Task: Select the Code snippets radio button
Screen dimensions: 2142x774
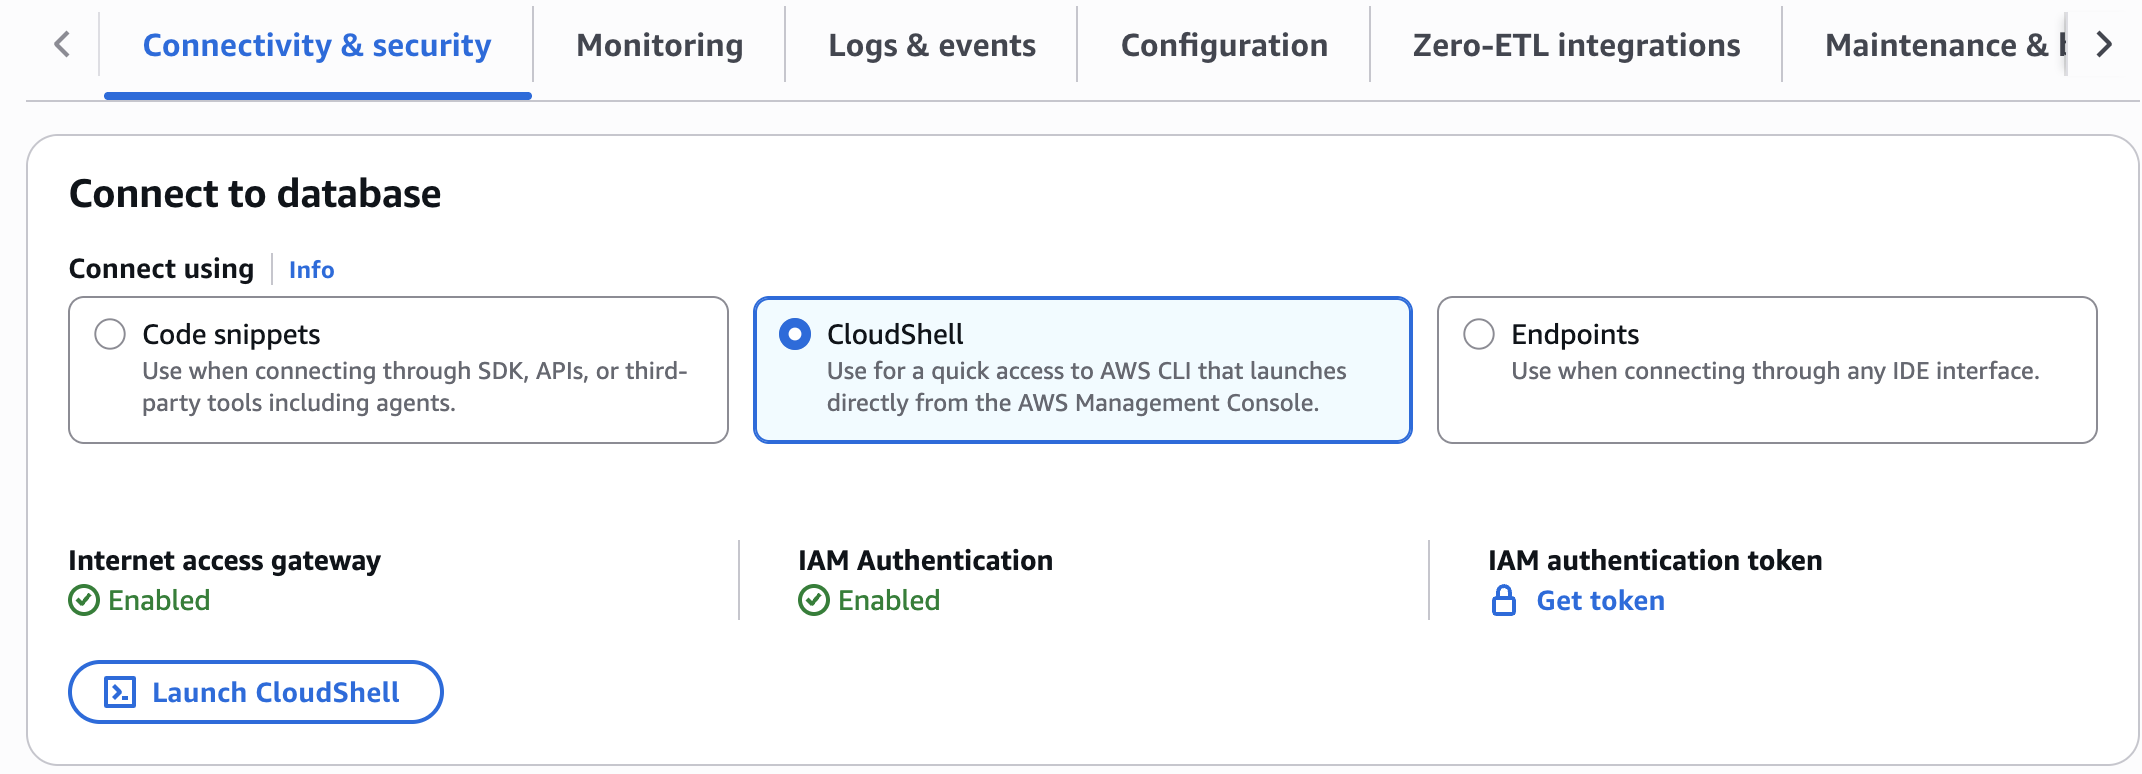Action: 110,334
